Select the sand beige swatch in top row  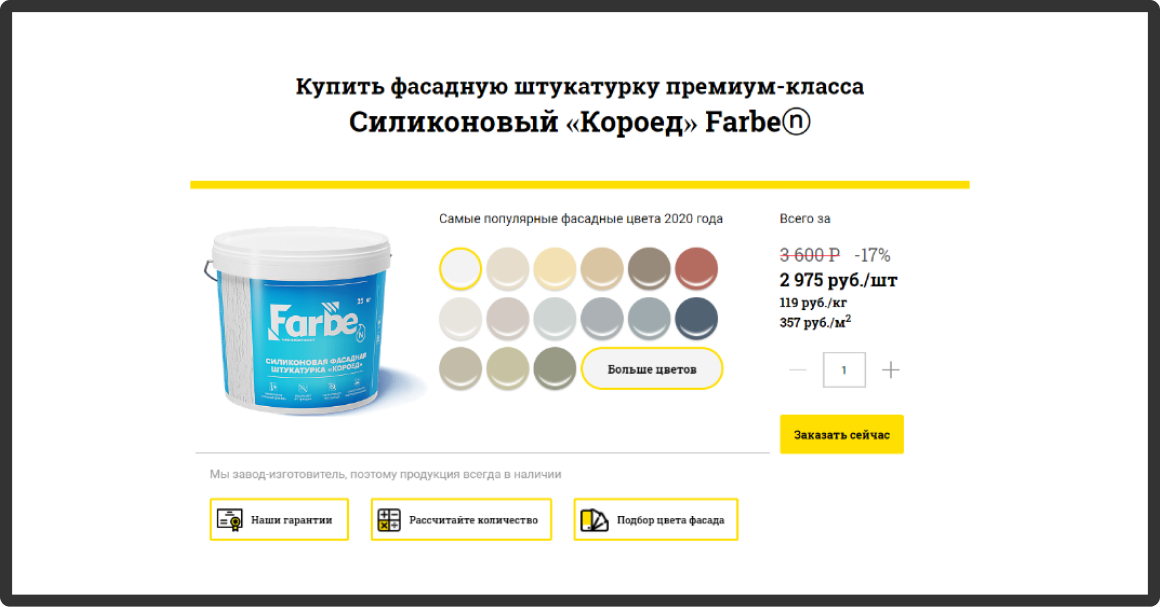click(x=601, y=268)
